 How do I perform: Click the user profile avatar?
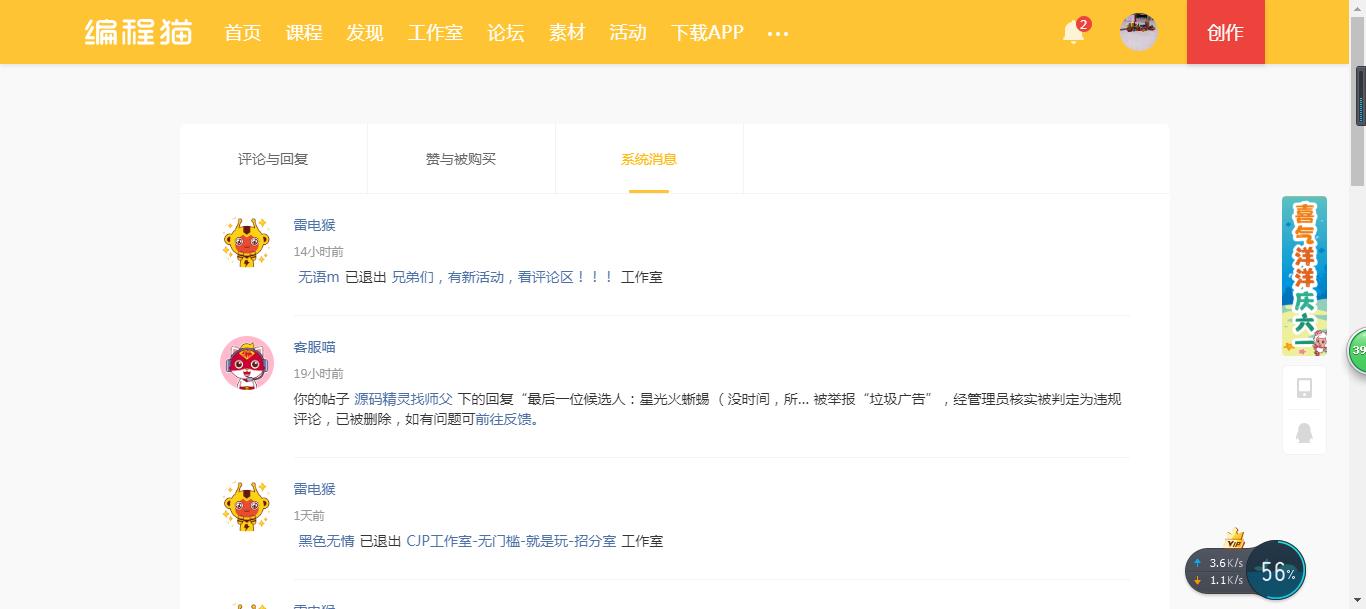[1139, 32]
